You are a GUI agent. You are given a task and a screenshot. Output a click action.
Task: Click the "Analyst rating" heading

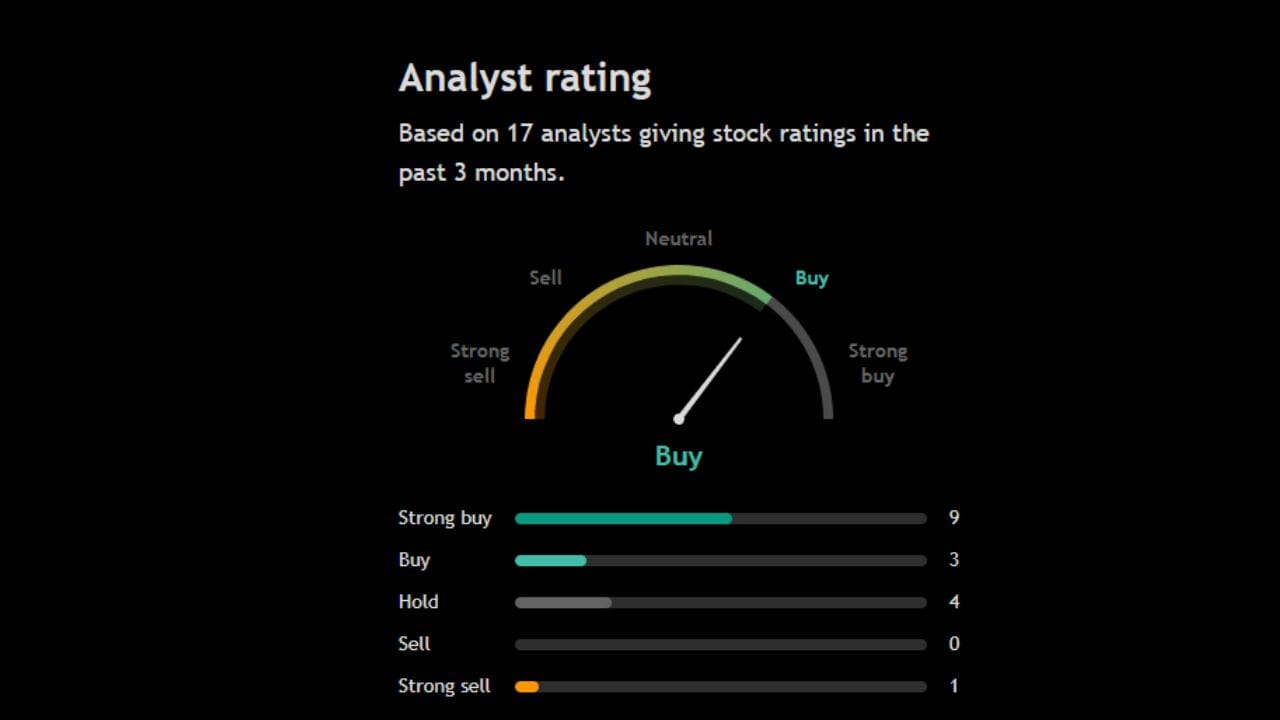tap(524, 78)
